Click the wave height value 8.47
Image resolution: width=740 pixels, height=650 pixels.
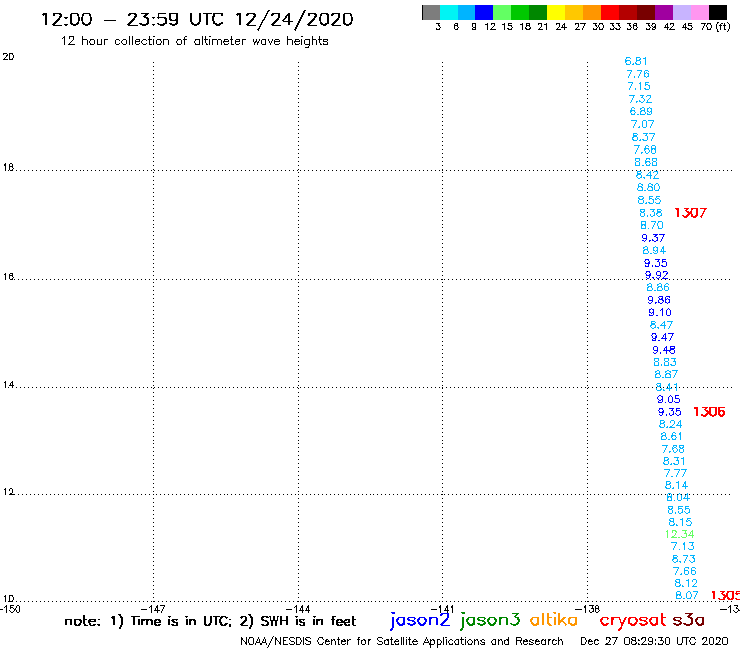[x=661, y=325]
